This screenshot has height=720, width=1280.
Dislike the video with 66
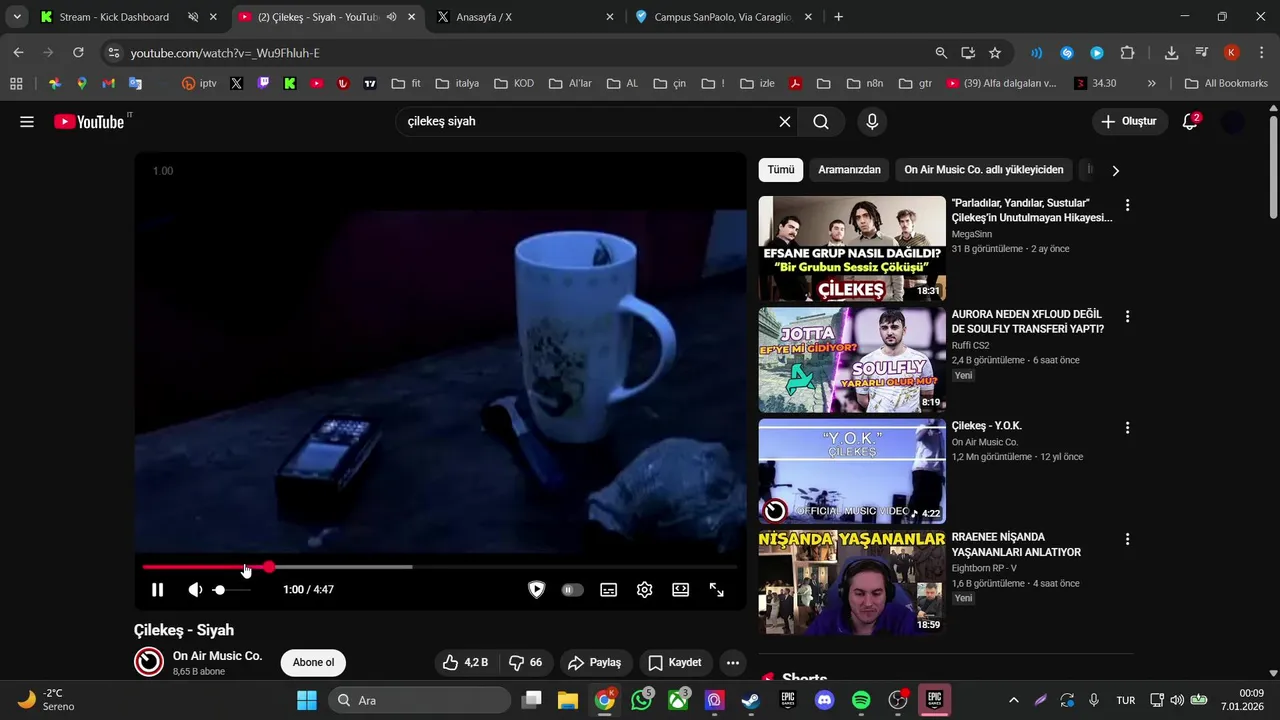pyautogui.click(x=526, y=663)
